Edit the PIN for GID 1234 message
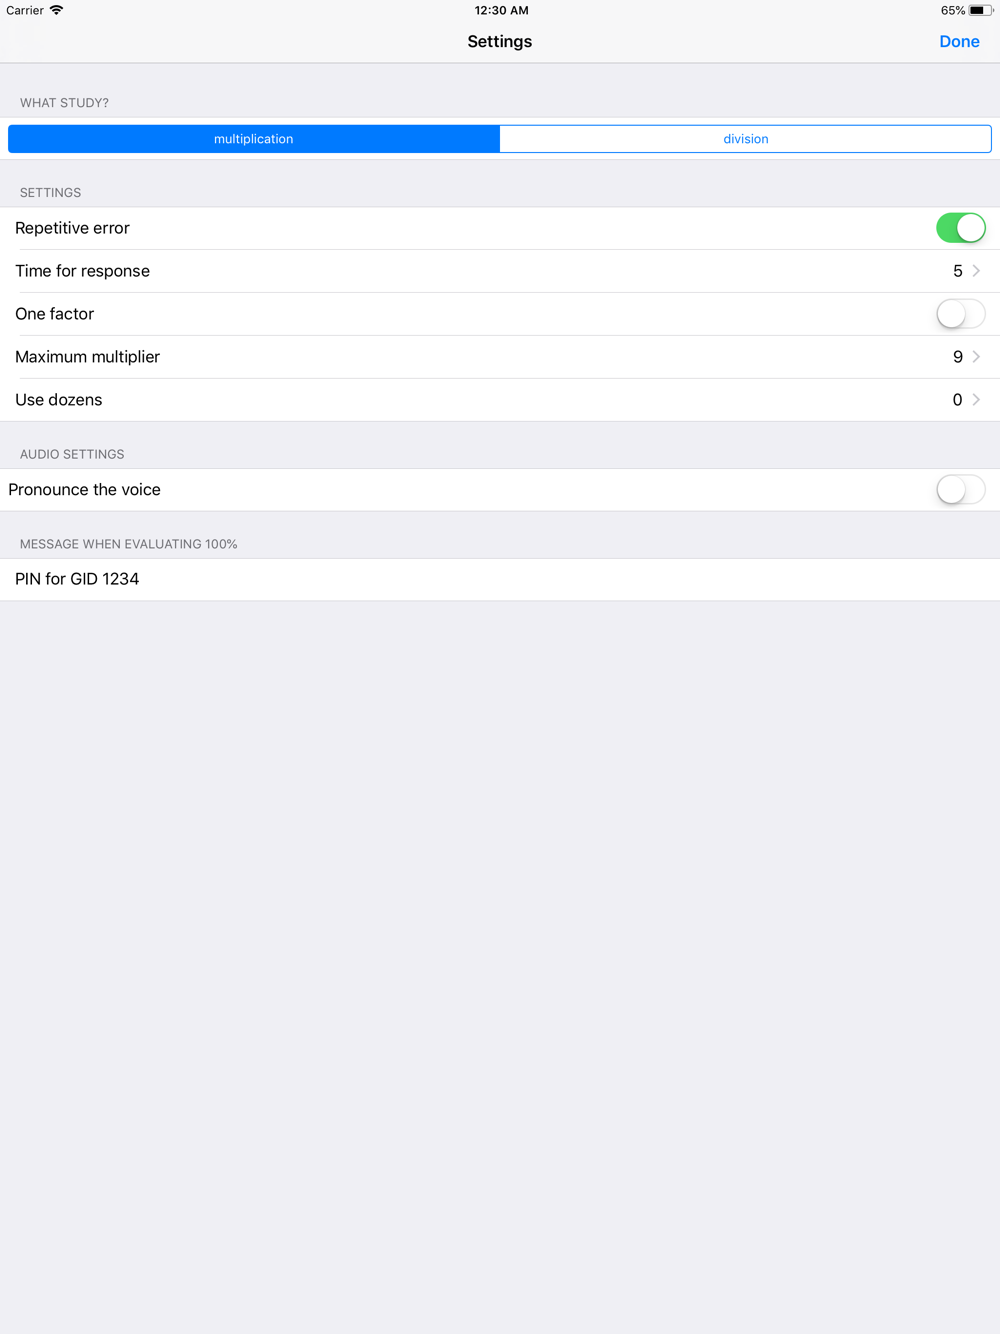Image resolution: width=1000 pixels, height=1334 pixels. (x=500, y=579)
